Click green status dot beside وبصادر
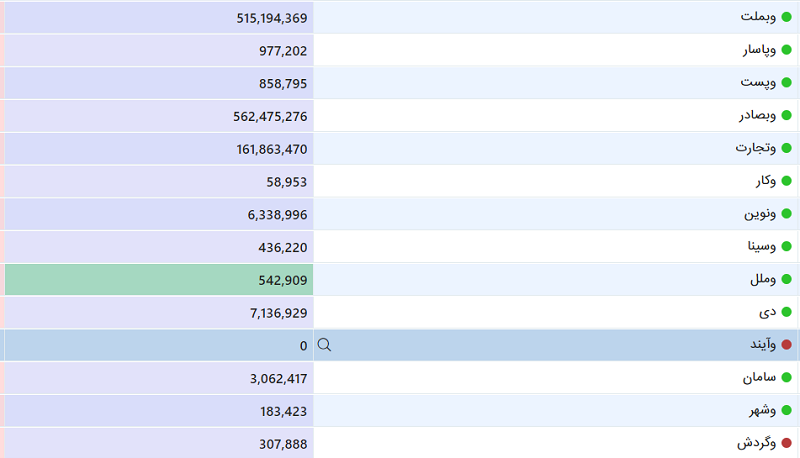 coord(786,115)
